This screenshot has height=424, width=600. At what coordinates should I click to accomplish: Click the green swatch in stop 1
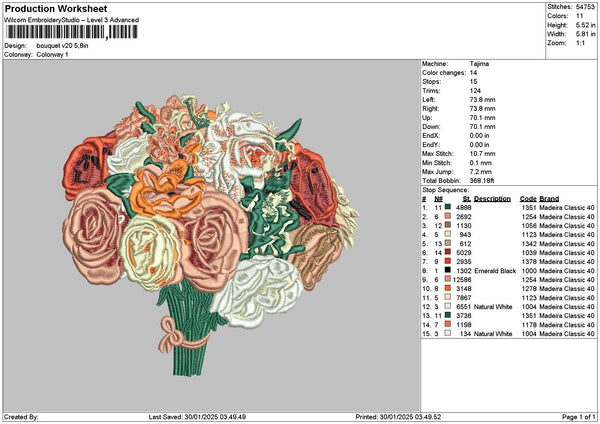pyautogui.click(x=447, y=207)
